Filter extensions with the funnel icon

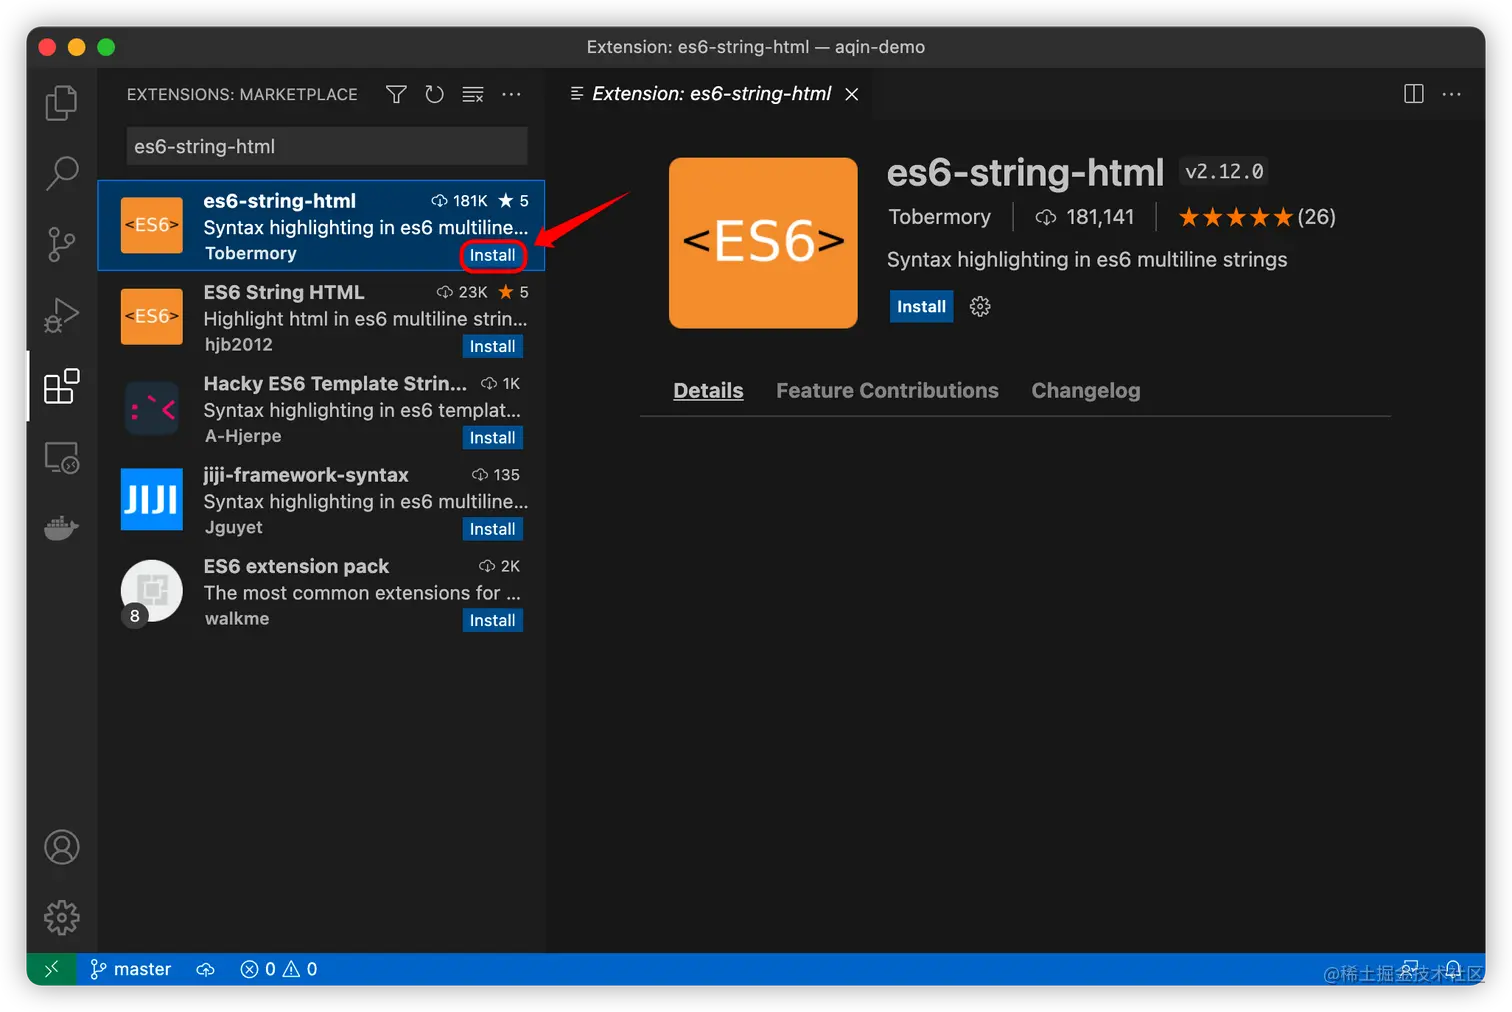[396, 94]
